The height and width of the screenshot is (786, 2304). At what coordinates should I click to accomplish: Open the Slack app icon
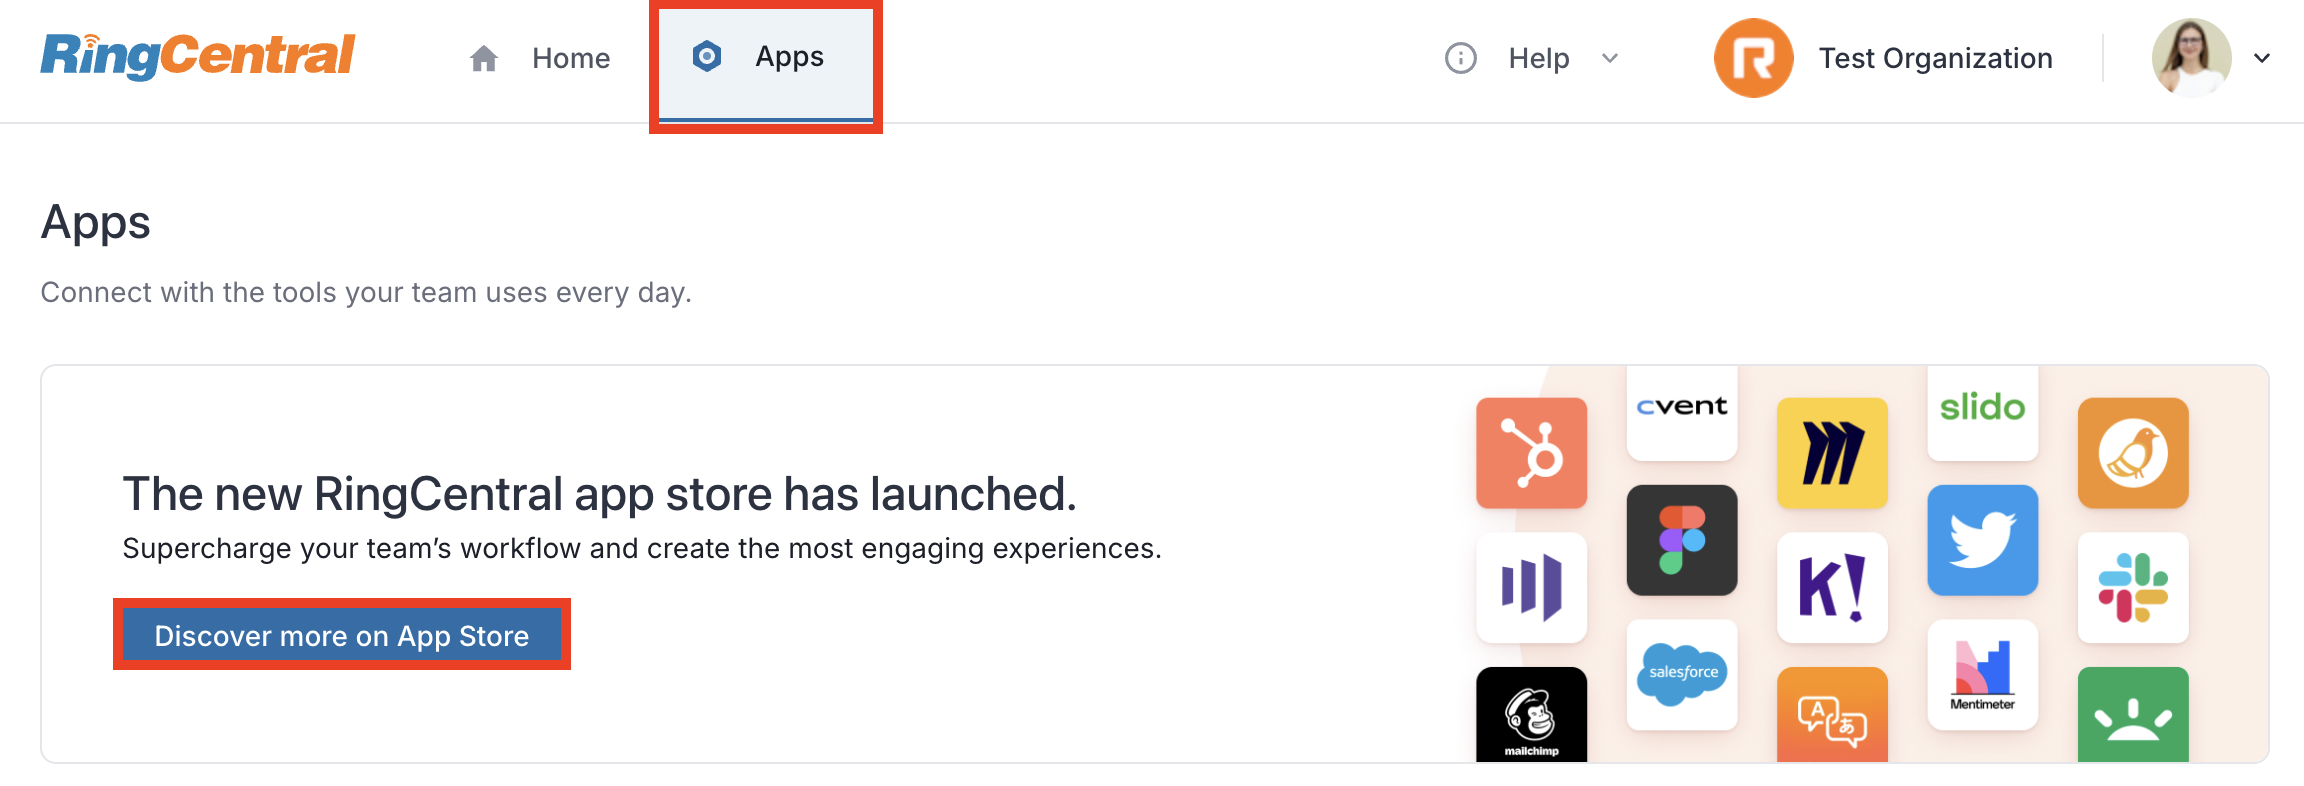[2132, 587]
